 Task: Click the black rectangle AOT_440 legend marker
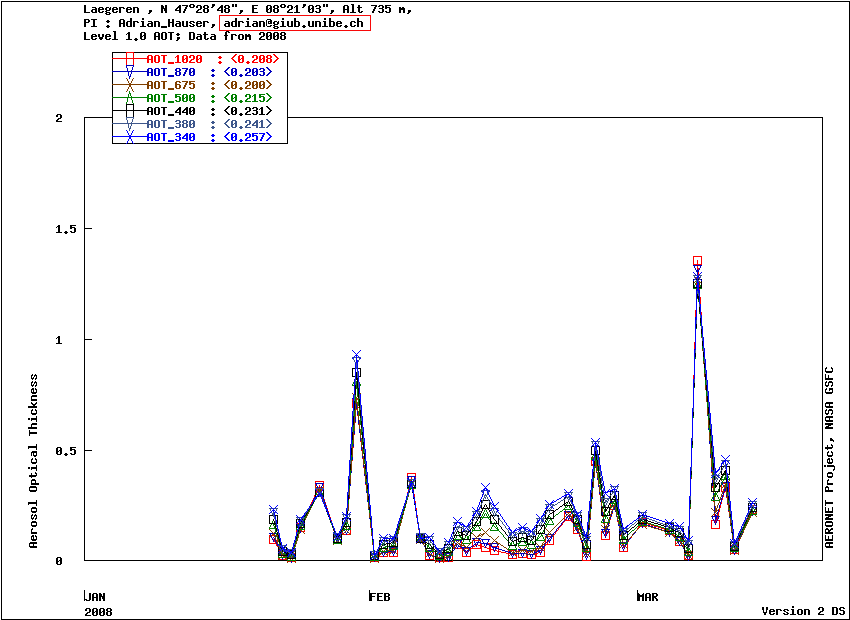pos(129,111)
